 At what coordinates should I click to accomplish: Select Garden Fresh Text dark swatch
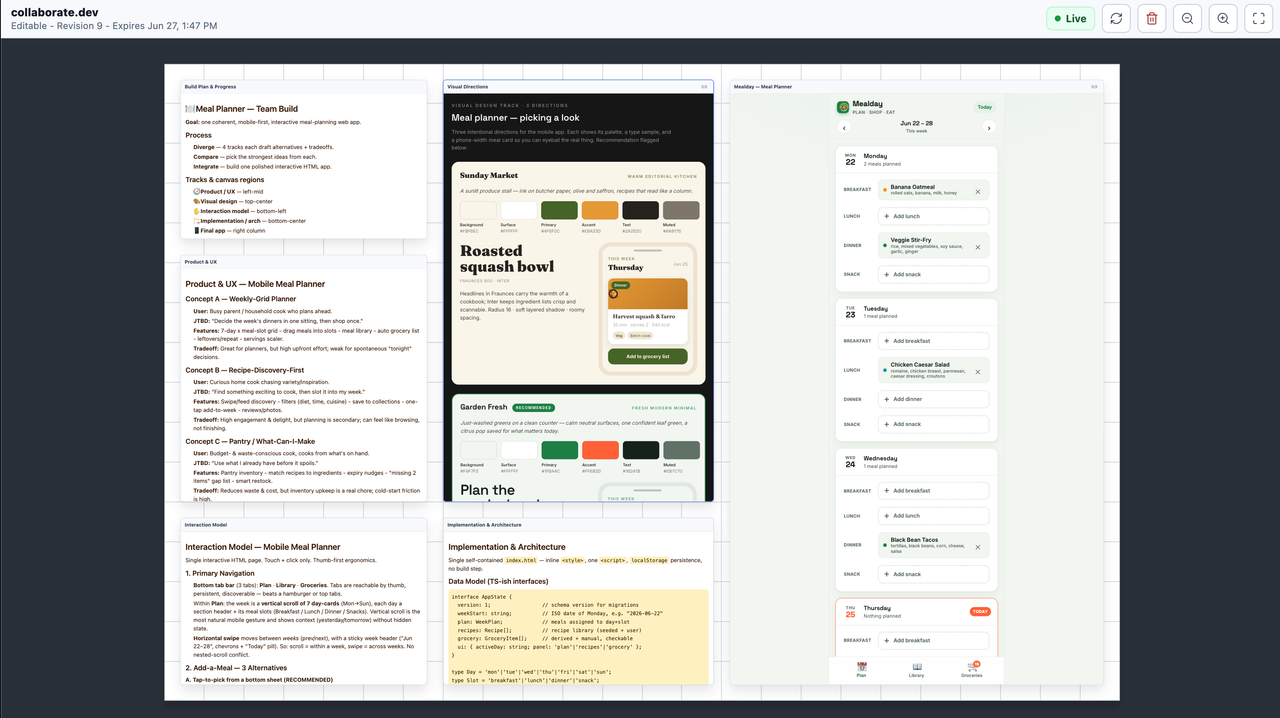pos(640,450)
